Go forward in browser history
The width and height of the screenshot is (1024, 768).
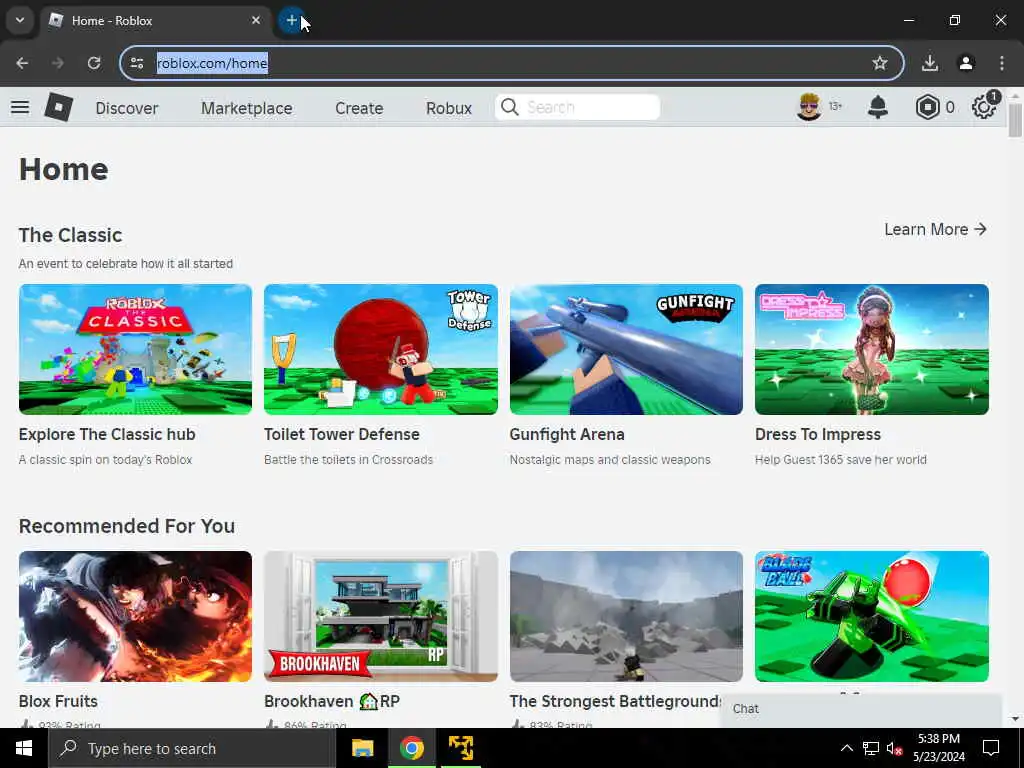pos(57,63)
